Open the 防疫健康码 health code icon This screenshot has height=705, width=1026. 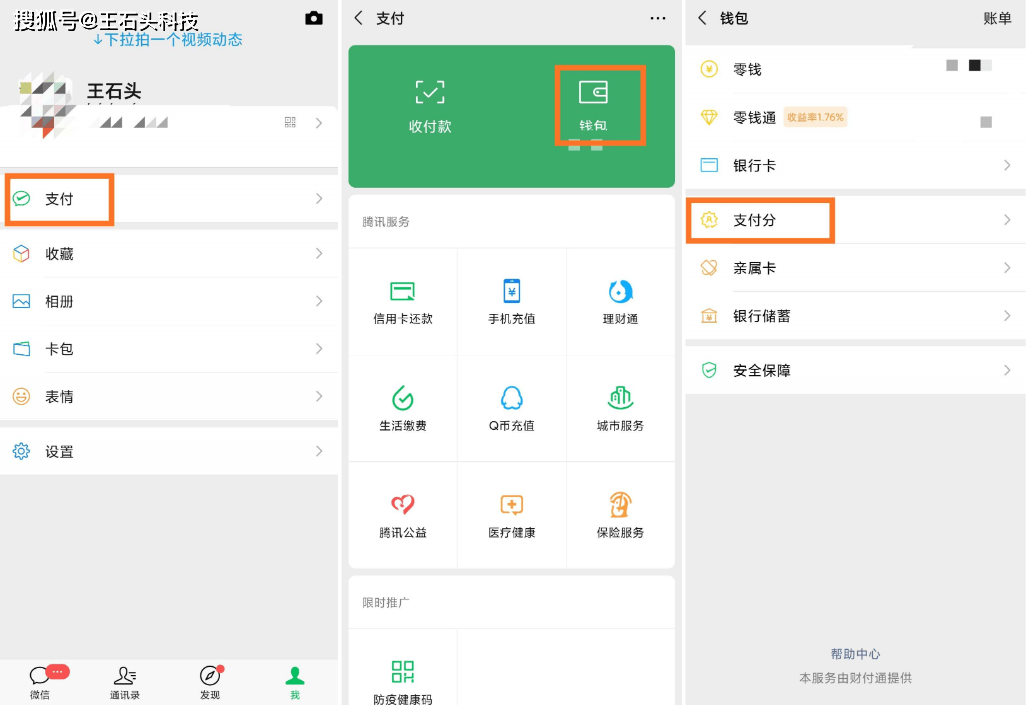point(402,671)
